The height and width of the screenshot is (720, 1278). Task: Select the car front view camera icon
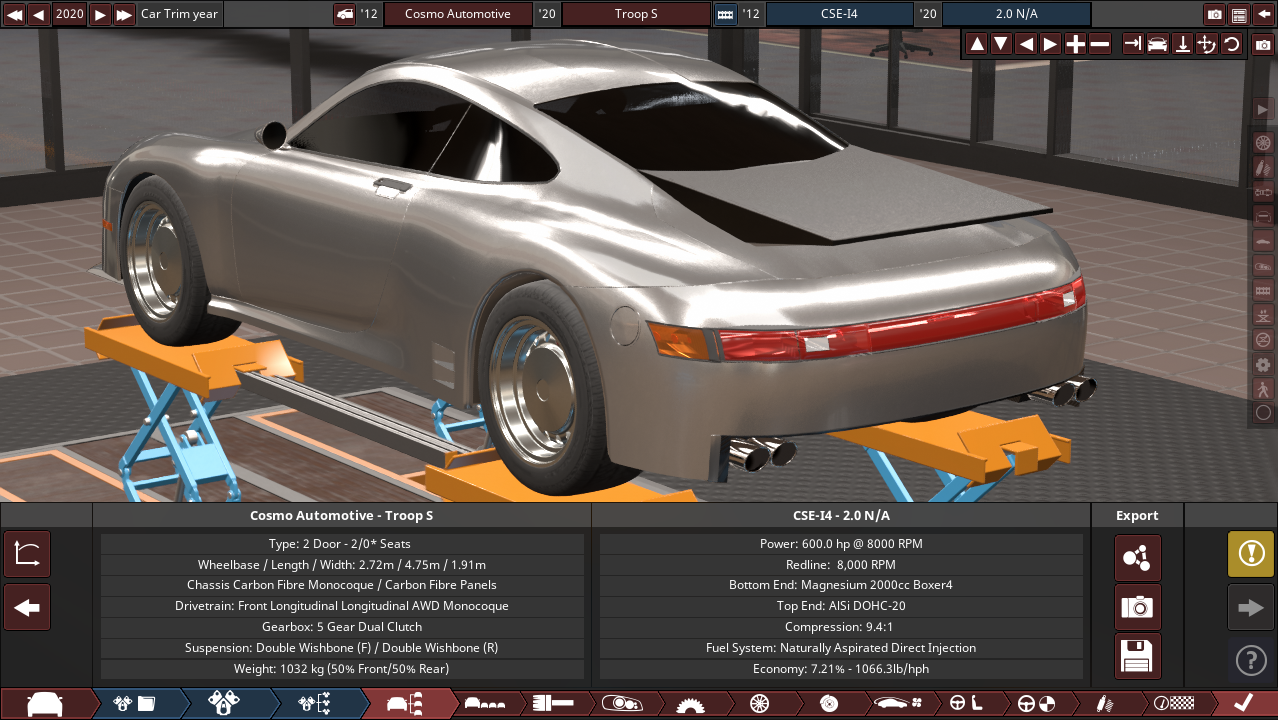pyautogui.click(x=1158, y=44)
